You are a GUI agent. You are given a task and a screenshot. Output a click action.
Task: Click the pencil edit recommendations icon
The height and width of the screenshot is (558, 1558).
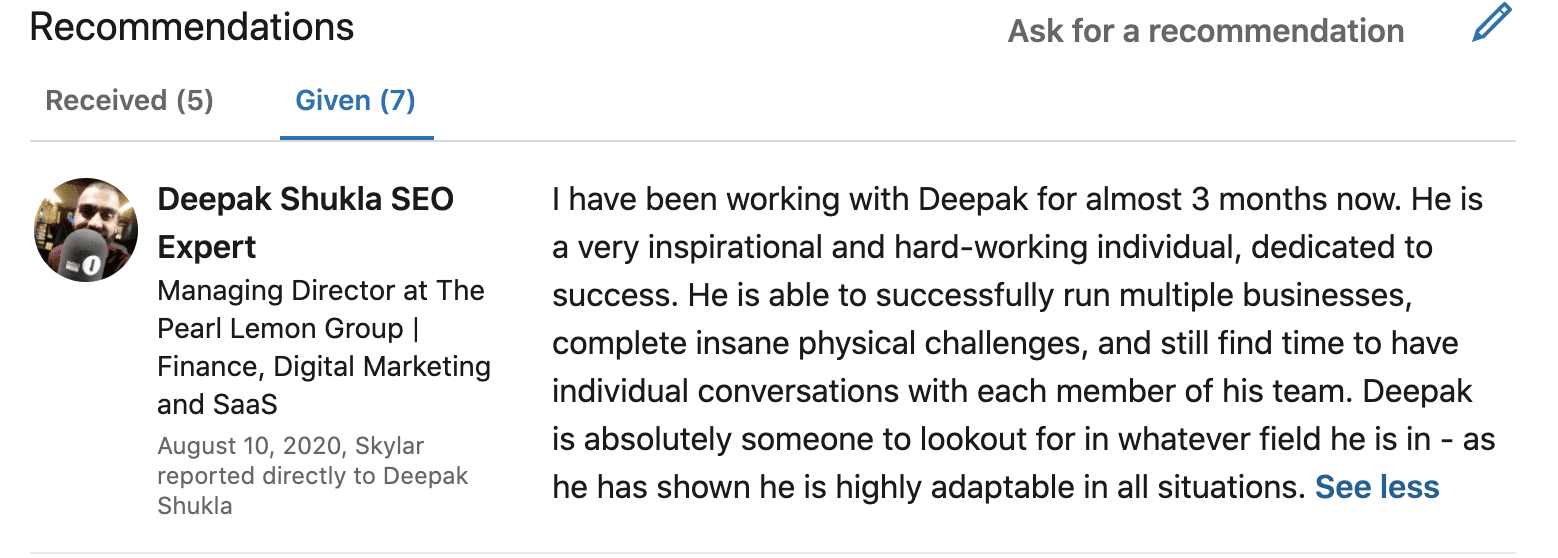coord(1491,23)
